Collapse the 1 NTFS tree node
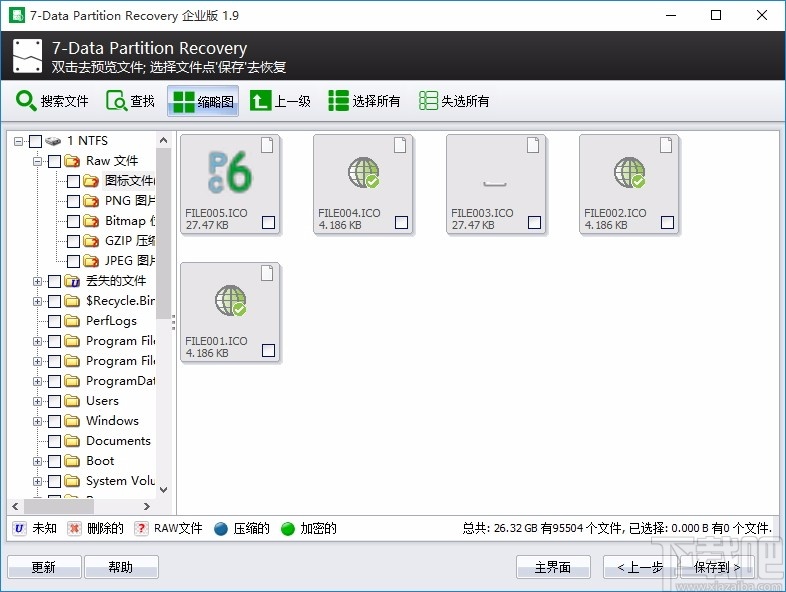Image resolution: width=786 pixels, height=592 pixels. point(18,141)
